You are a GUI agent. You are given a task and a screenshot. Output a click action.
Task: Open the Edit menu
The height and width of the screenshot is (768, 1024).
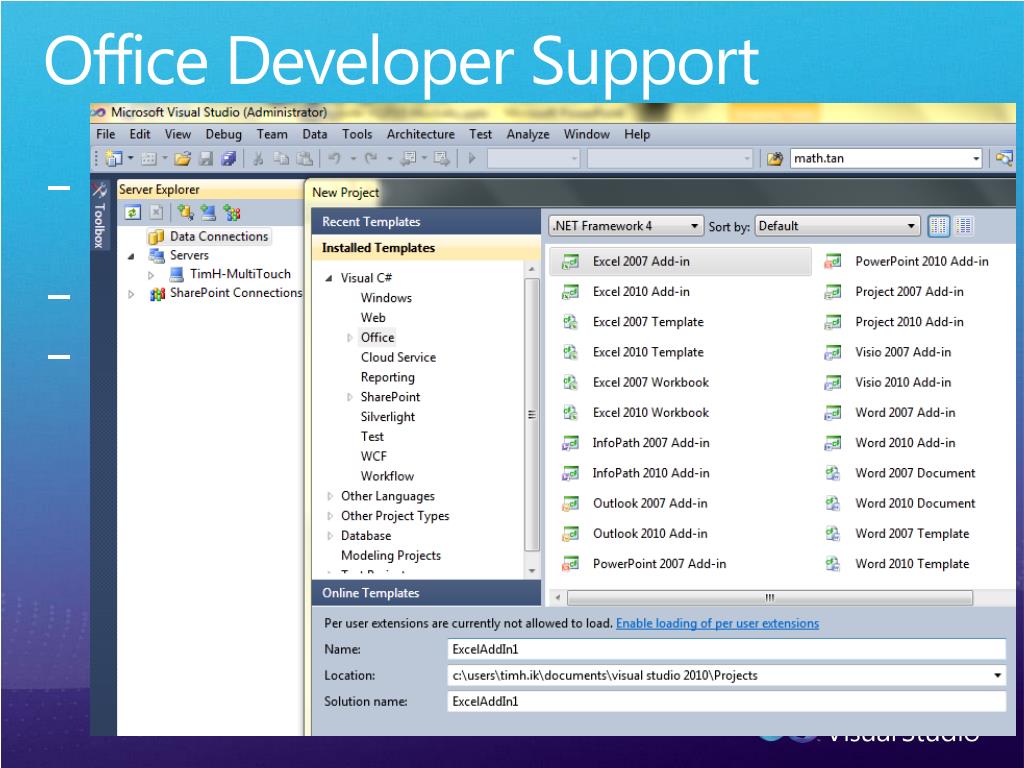[x=140, y=134]
